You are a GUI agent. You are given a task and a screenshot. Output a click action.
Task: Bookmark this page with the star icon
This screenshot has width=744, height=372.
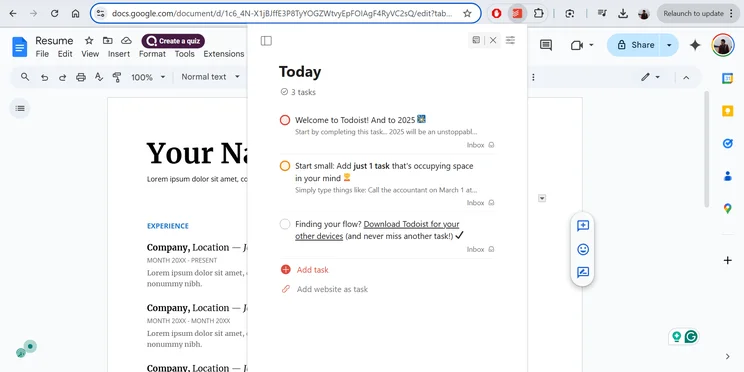467,13
